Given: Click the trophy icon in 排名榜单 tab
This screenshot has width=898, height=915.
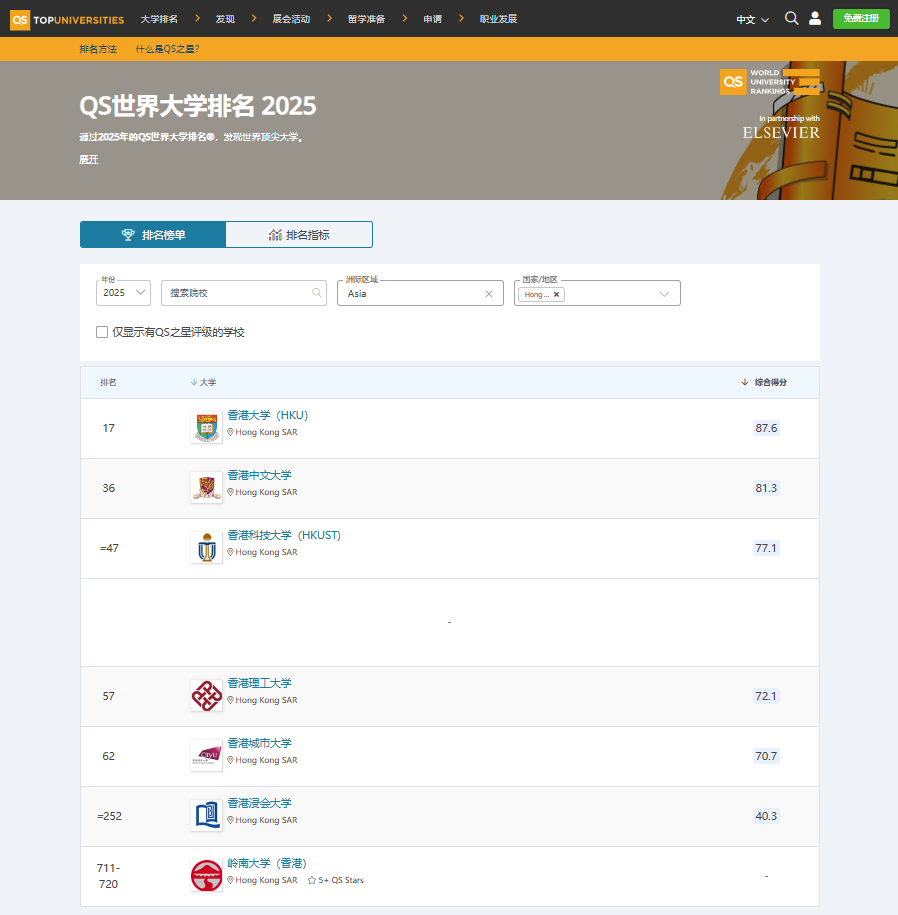Looking at the screenshot, I should coord(128,235).
